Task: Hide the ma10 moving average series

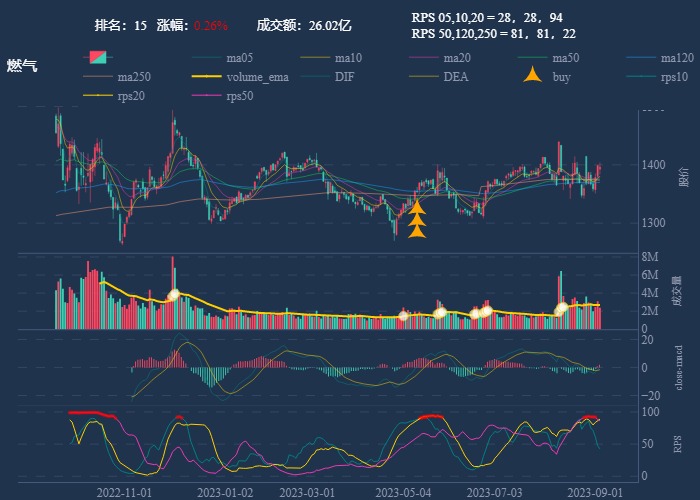Action: coord(348,58)
